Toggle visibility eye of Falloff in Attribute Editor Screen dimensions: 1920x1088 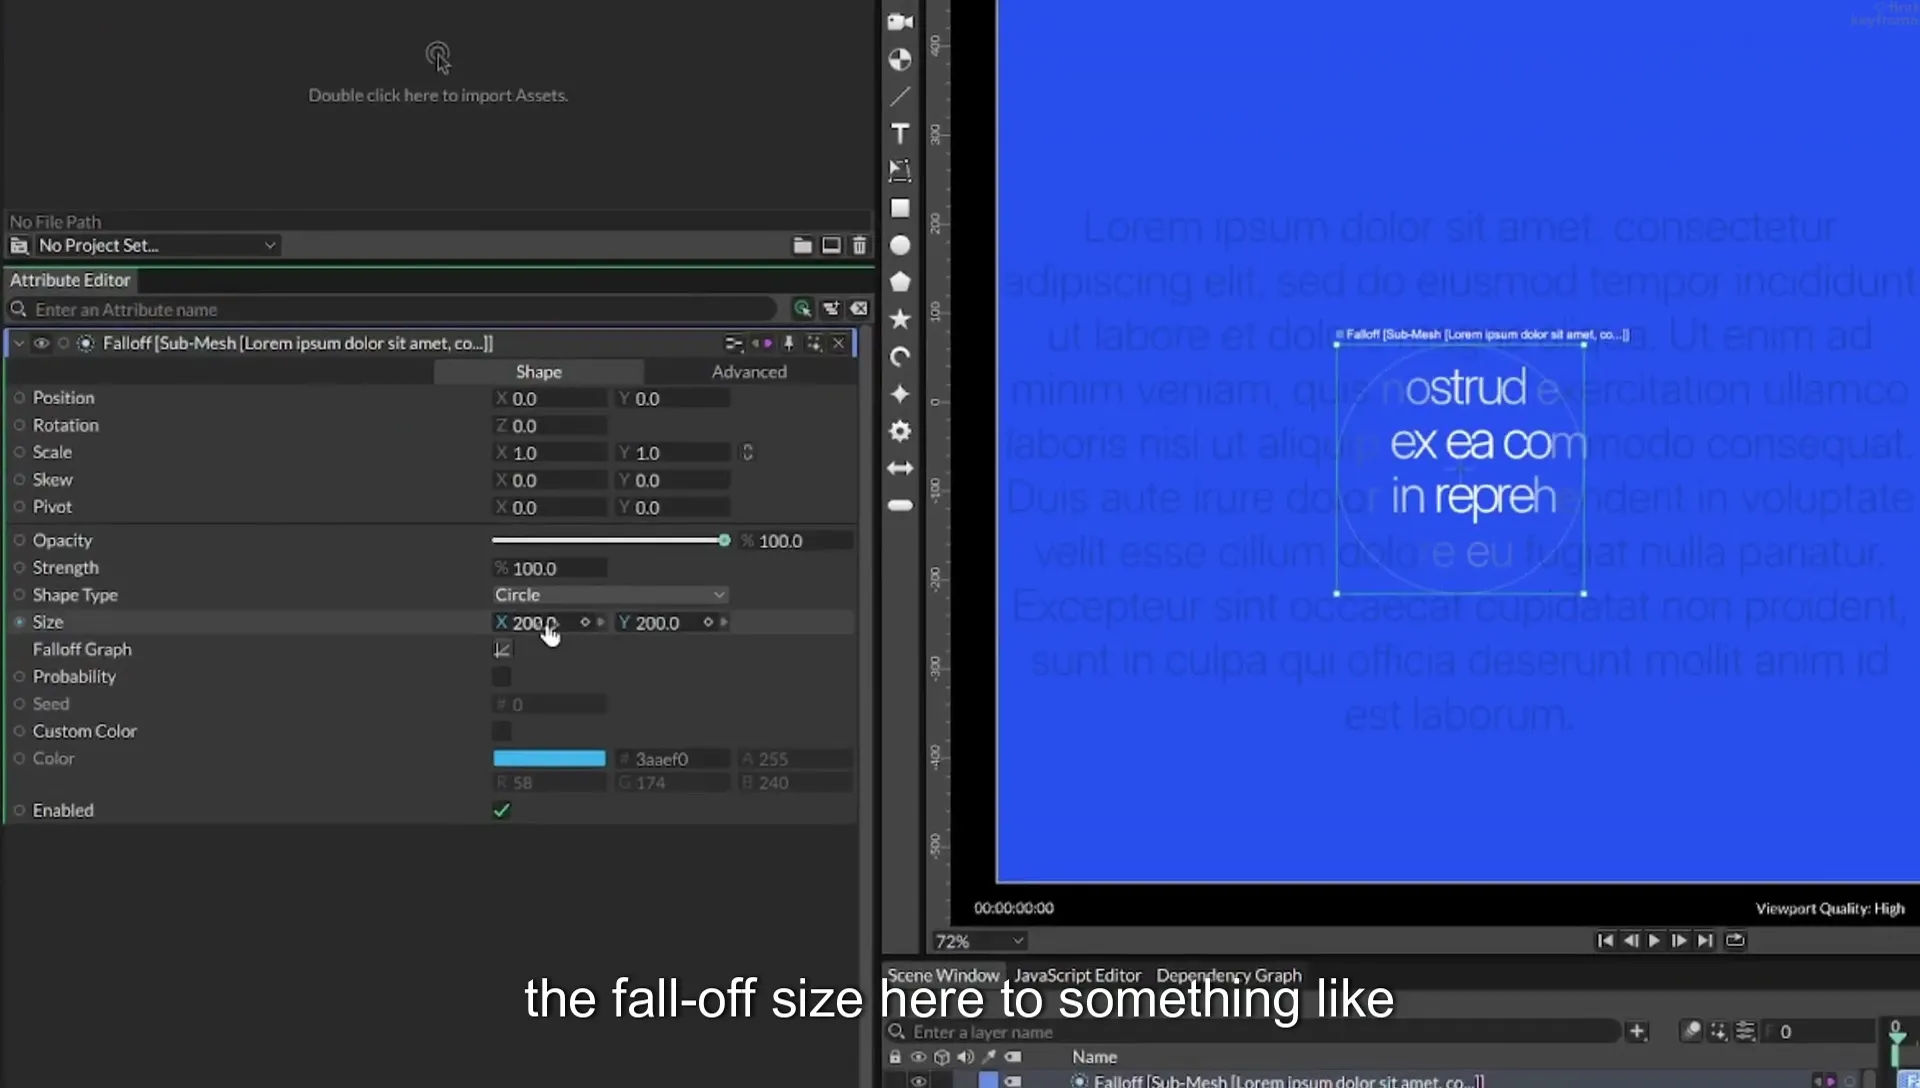tap(41, 343)
